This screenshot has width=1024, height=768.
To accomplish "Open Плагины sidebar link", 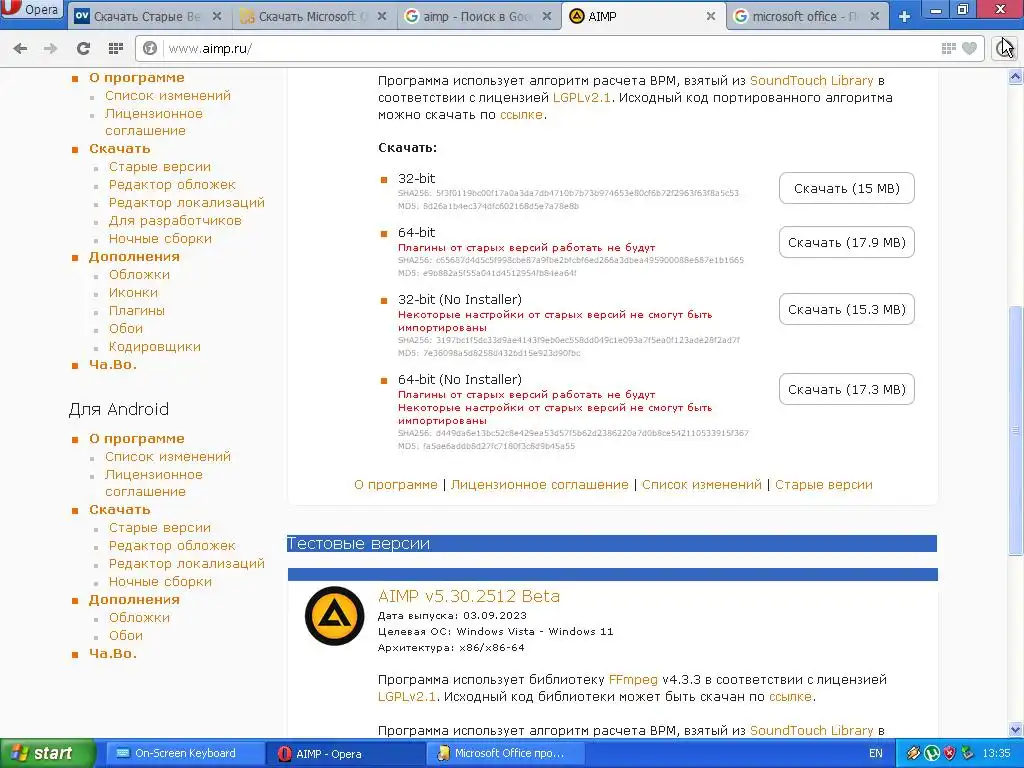I will (136, 311).
